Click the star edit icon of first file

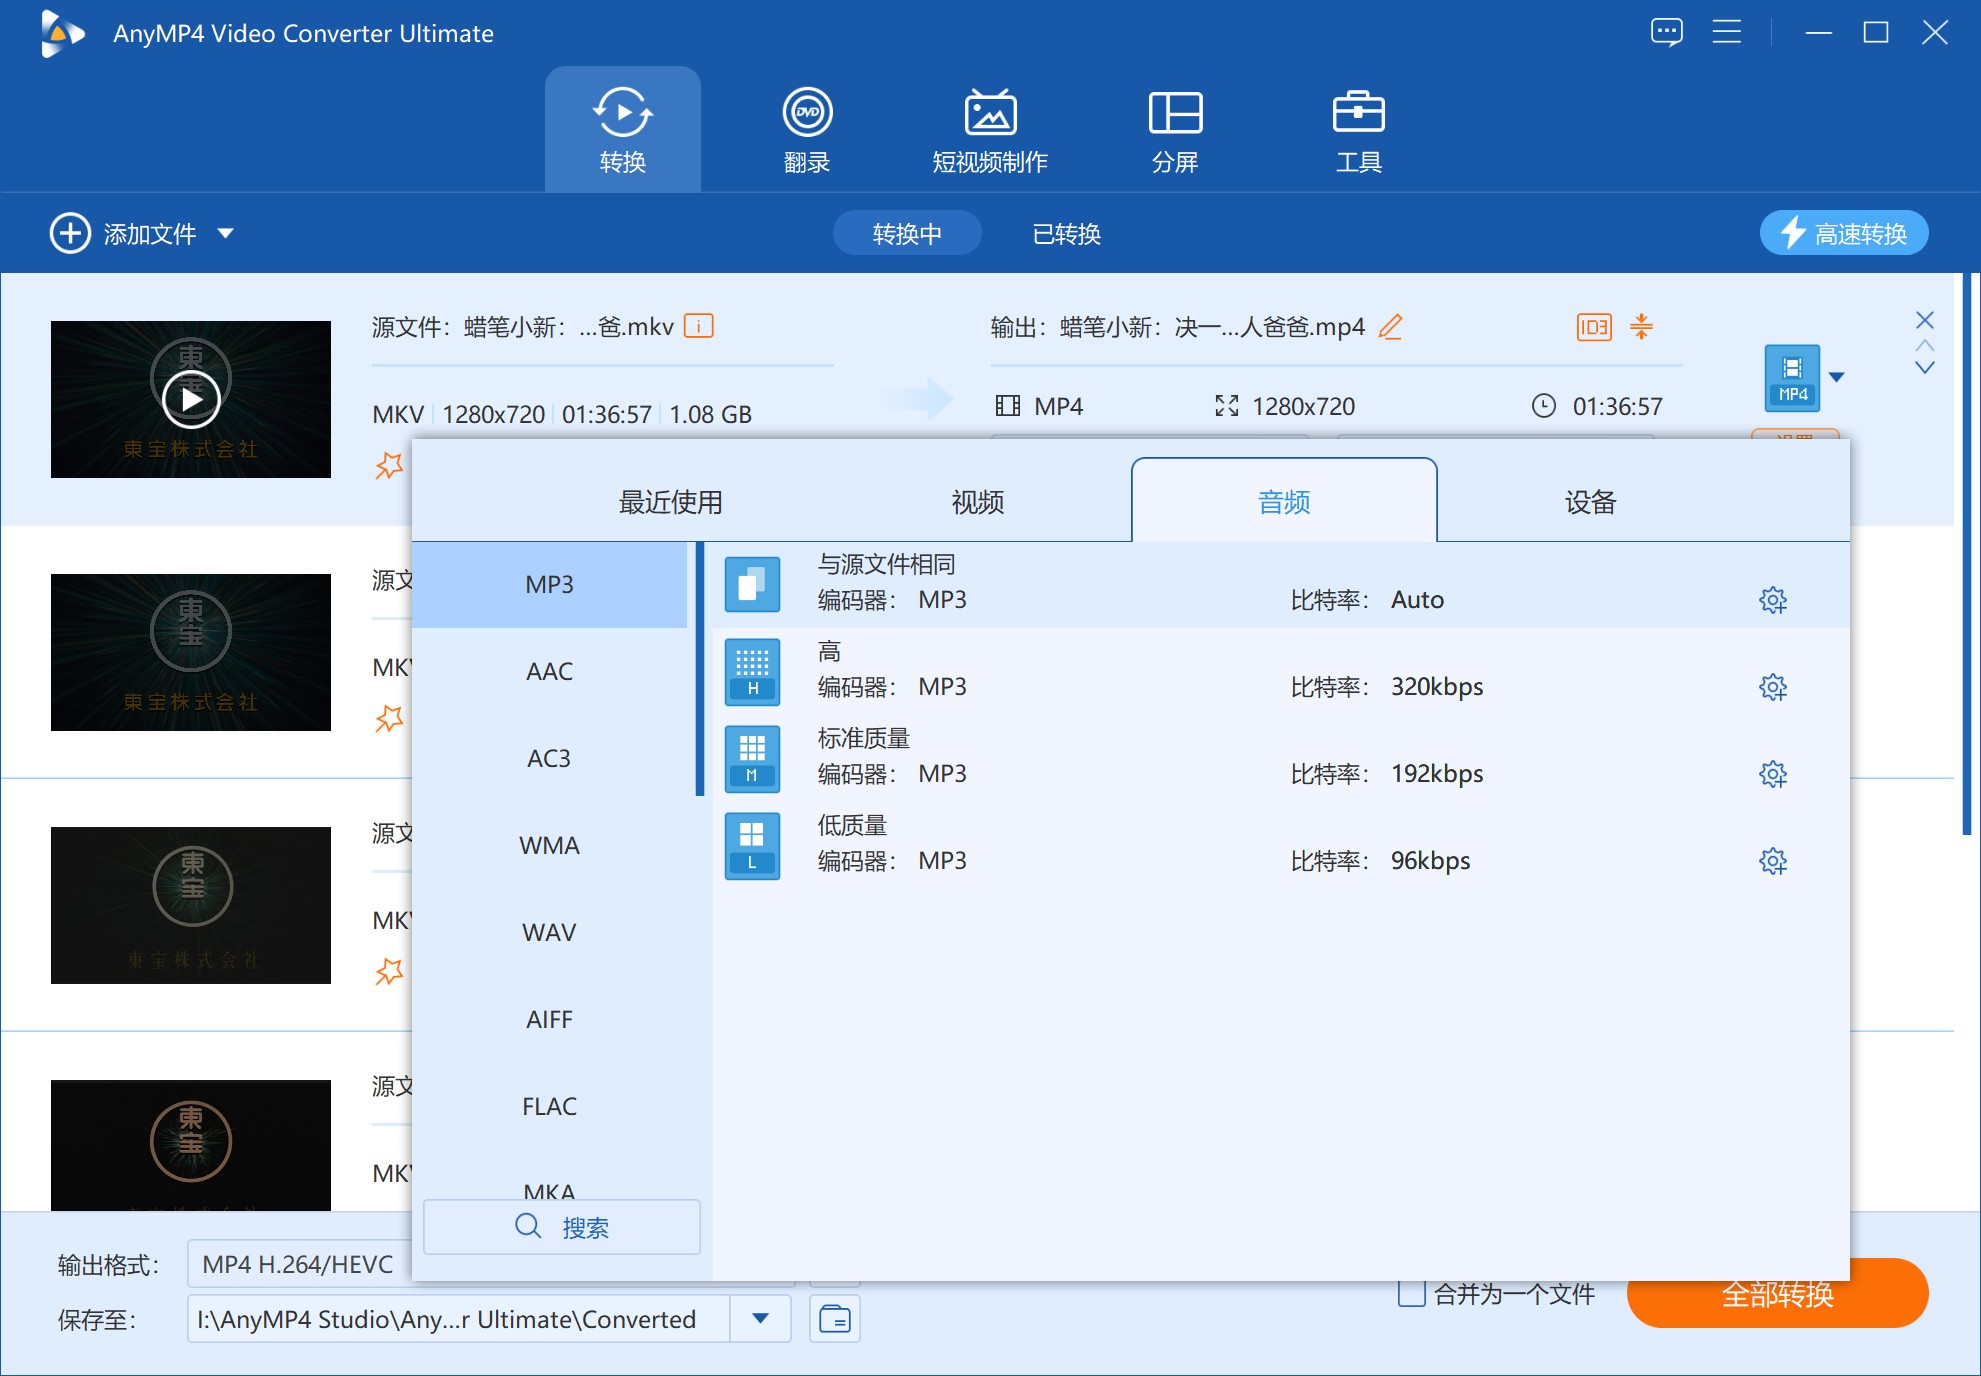point(389,465)
